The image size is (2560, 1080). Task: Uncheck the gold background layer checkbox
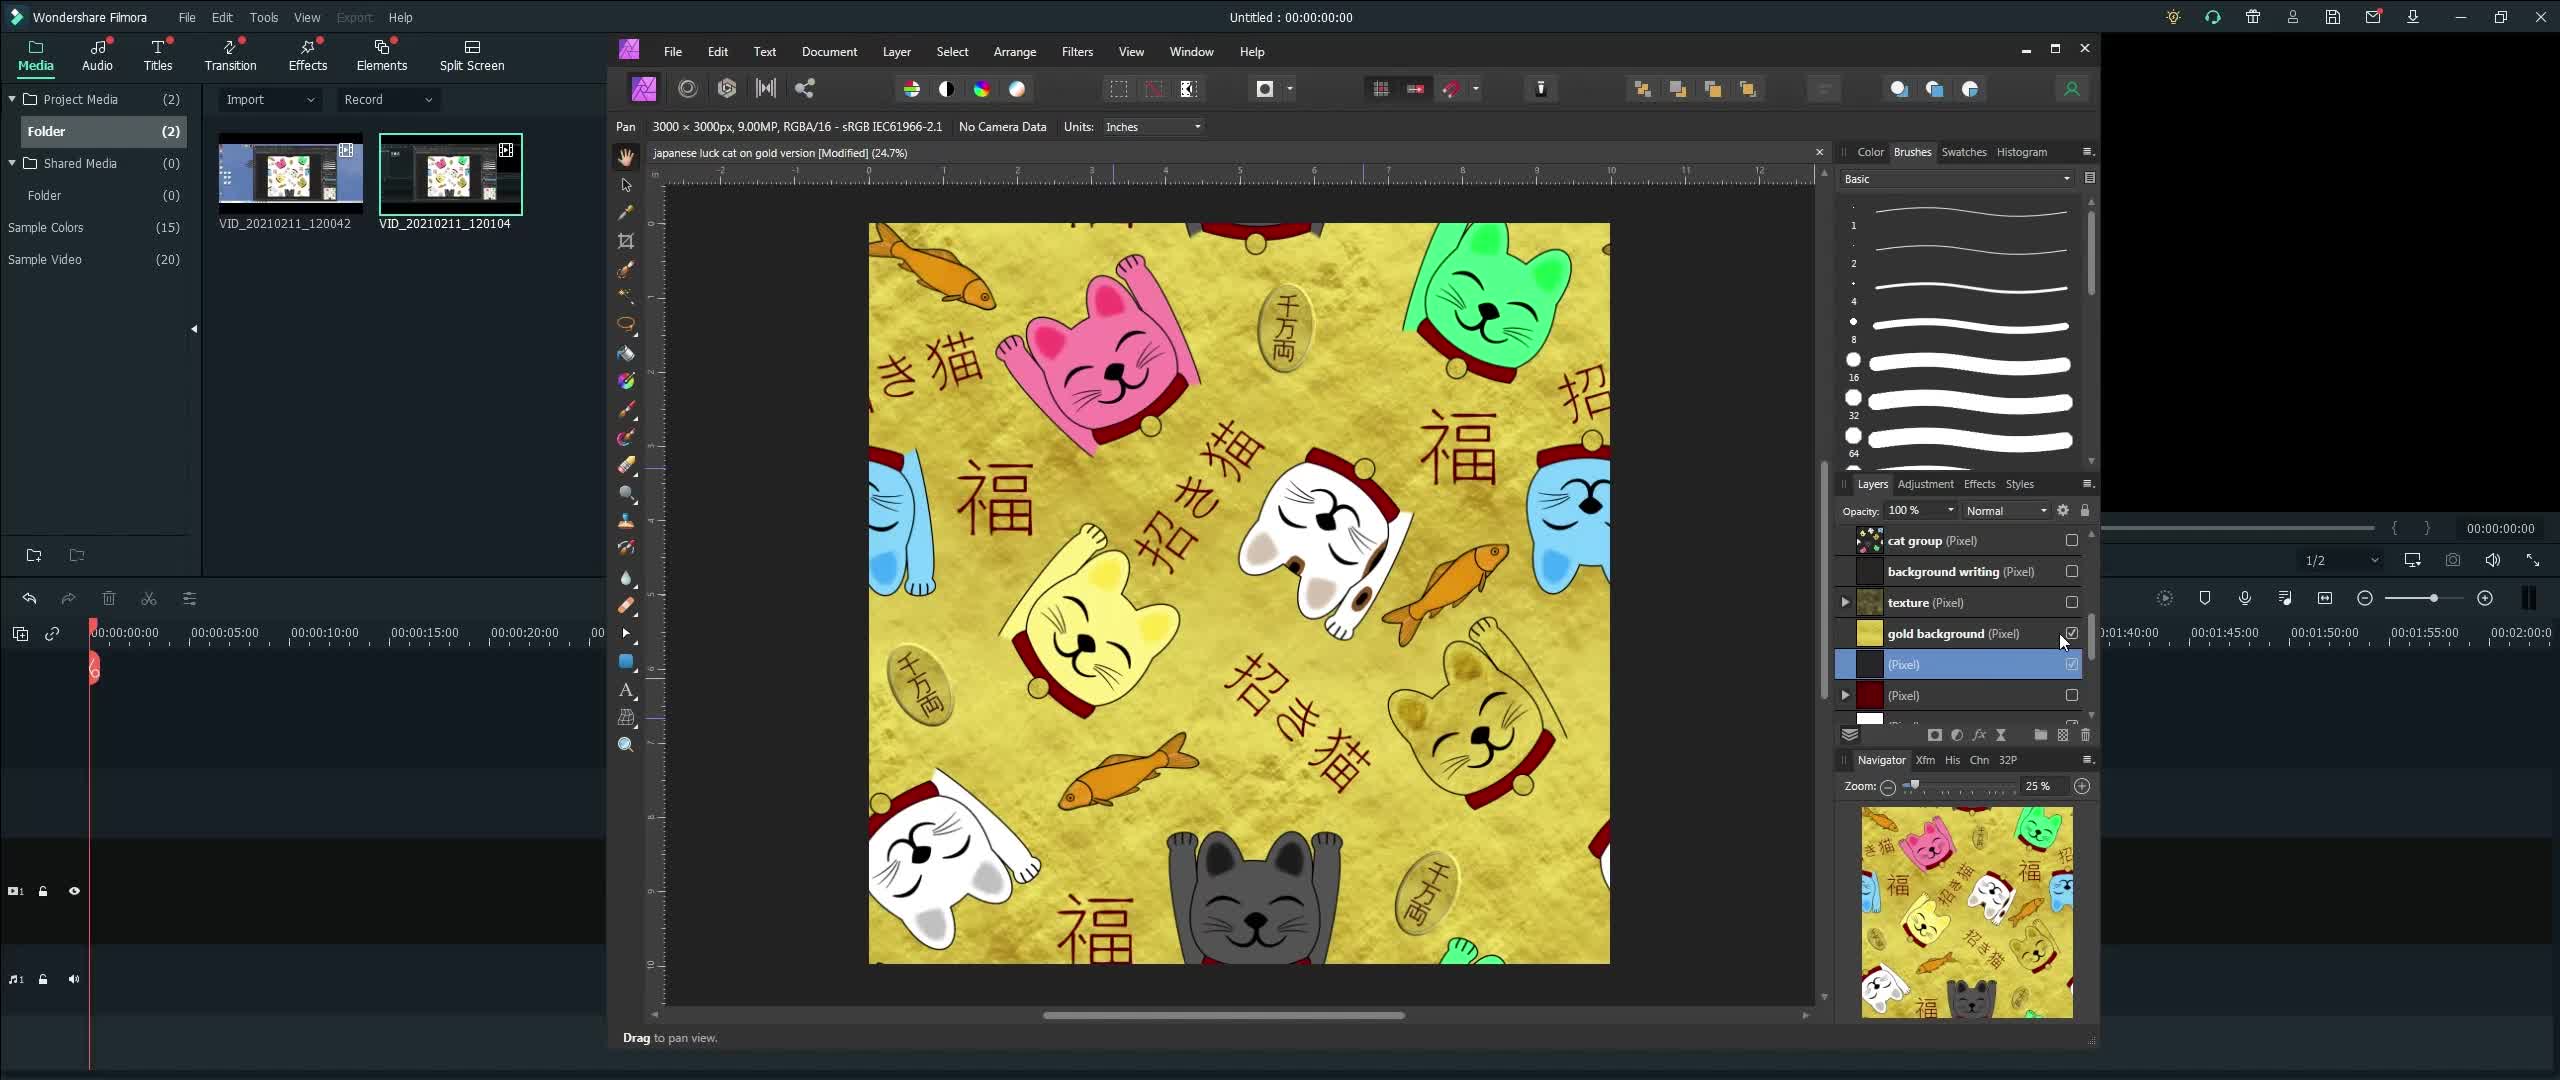[2072, 633]
